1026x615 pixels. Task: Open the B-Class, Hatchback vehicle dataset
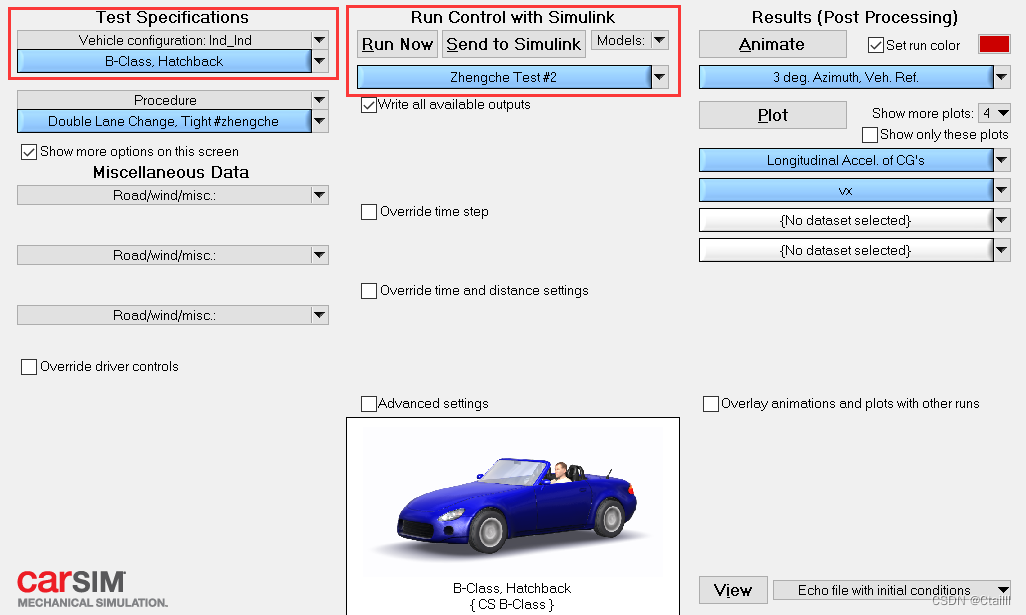coord(164,62)
